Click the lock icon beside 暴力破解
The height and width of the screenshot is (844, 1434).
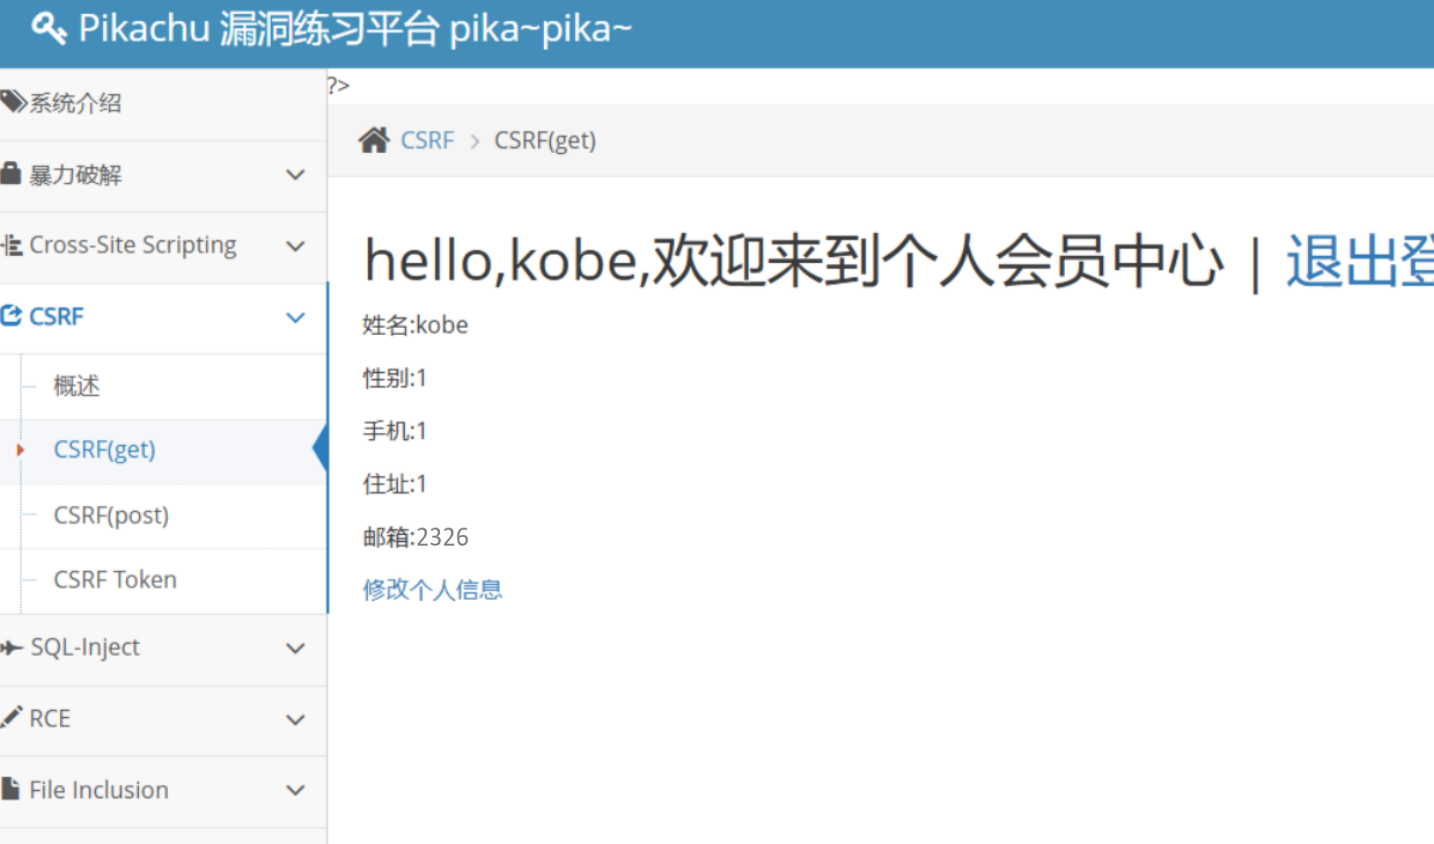[x=11, y=174]
